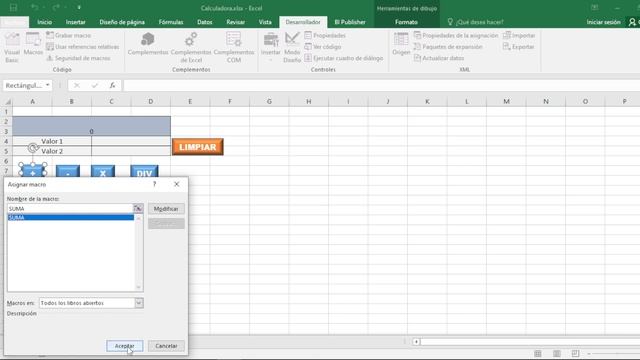Viewport: 640px width, 360px height.
Task: Open Propiedades in Controles group
Action: [325, 36]
